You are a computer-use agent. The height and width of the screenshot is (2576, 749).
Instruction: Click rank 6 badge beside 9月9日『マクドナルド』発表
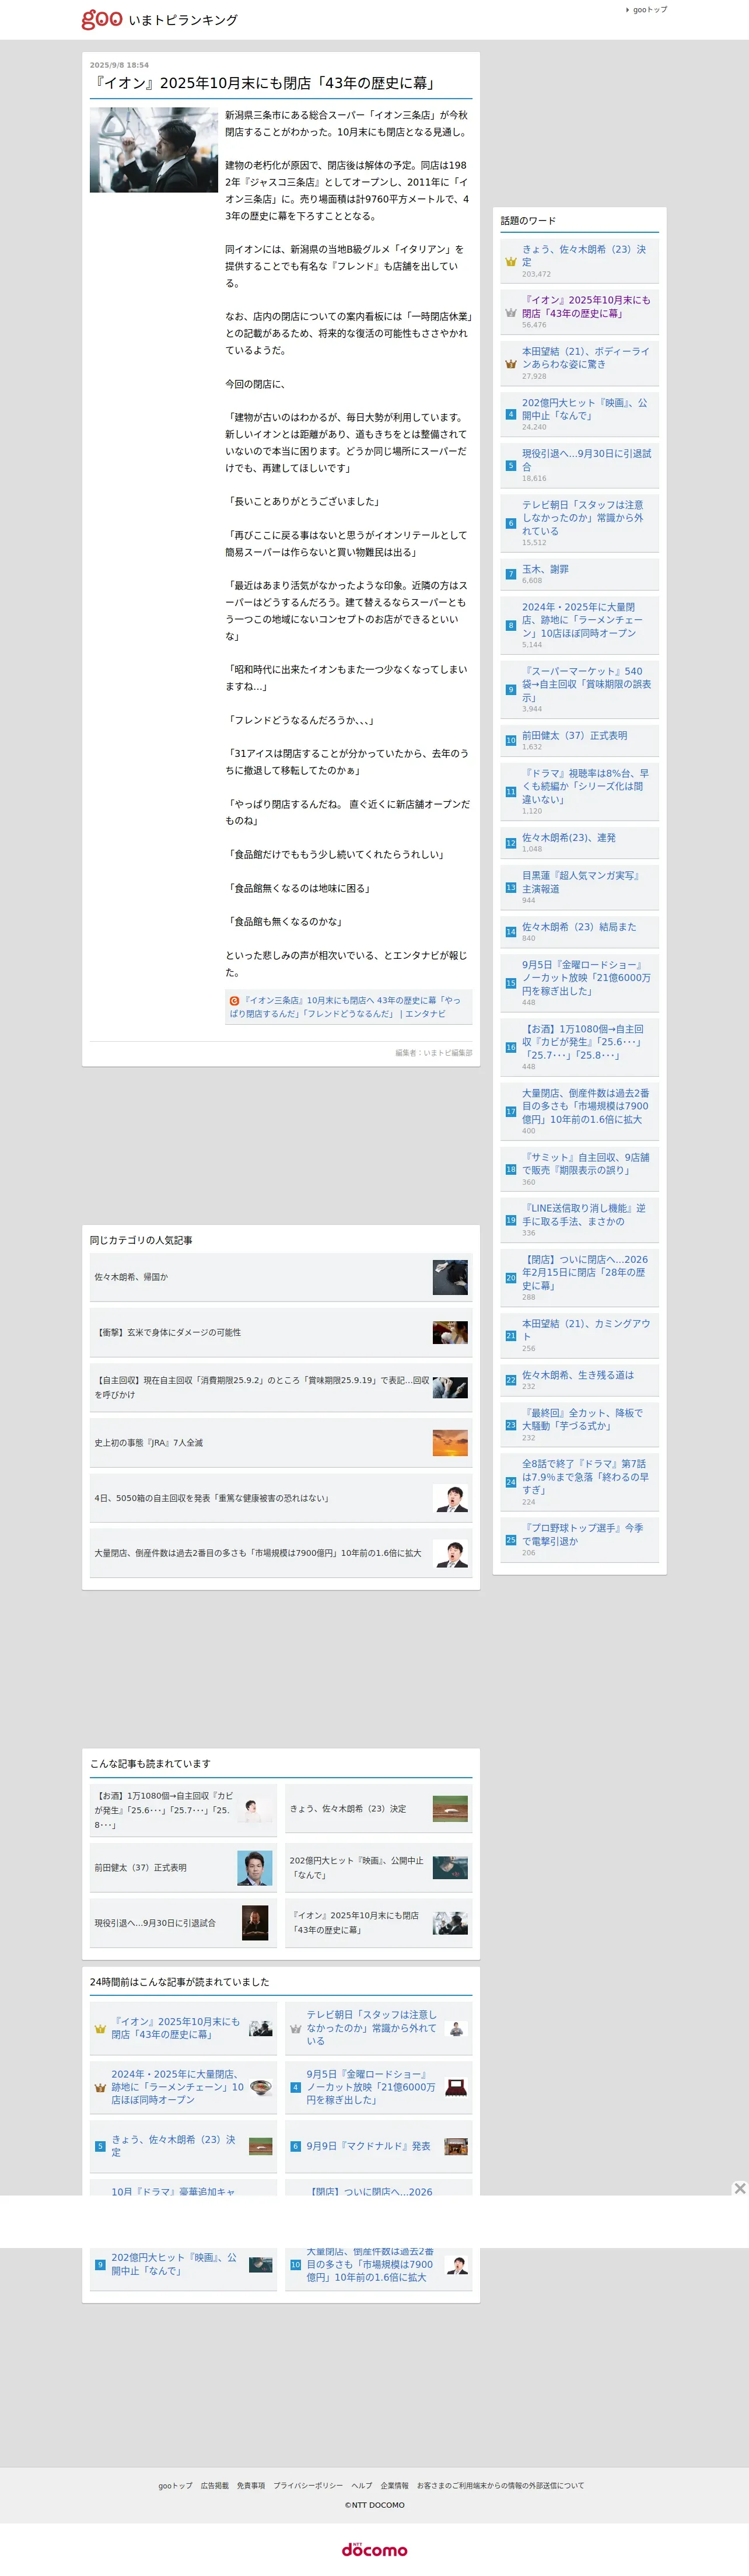tap(295, 2146)
